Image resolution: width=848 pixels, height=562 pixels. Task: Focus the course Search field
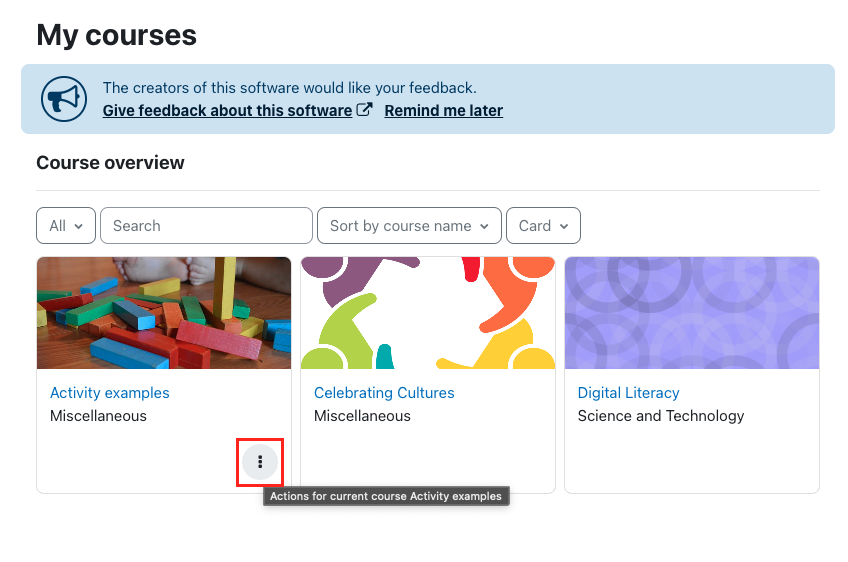[x=207, y=226]
